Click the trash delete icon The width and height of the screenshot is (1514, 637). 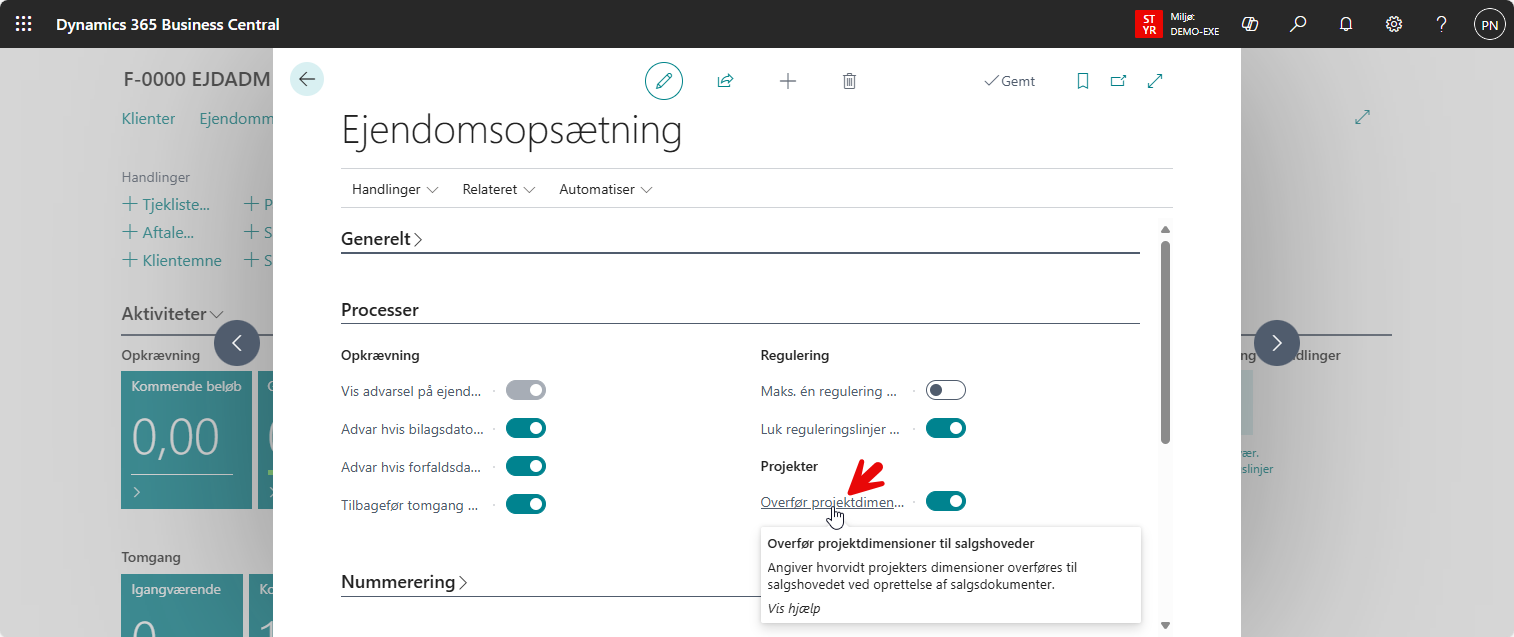coord(849,81)
